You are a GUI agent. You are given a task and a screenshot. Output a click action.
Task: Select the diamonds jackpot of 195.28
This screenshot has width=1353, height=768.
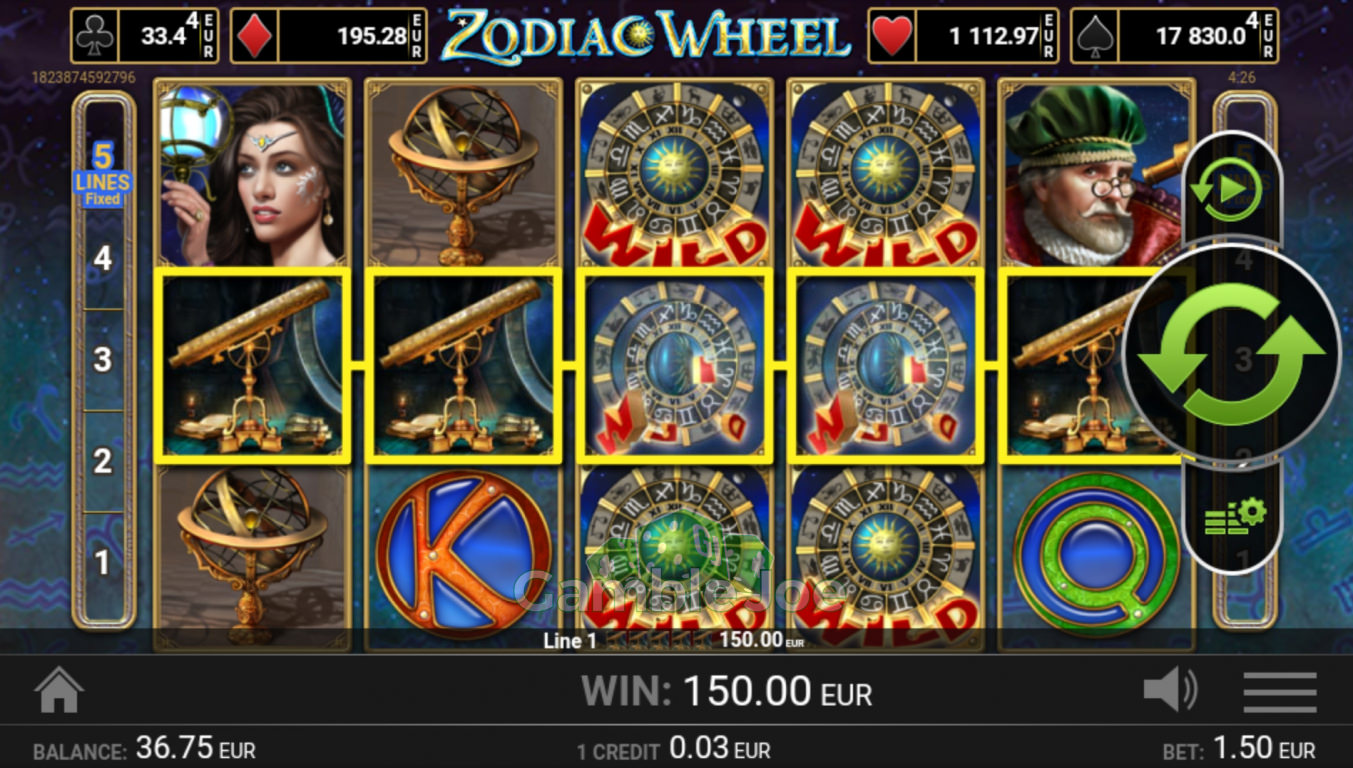(x=329, y=36)
